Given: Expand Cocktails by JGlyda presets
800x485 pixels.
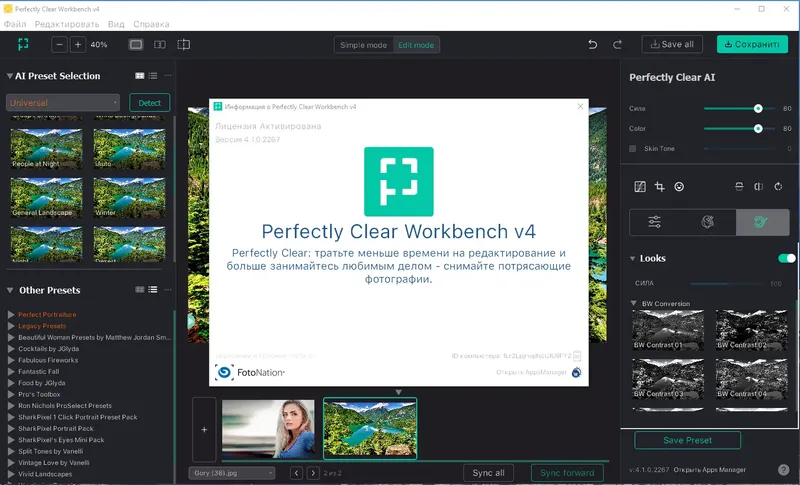Looking at the screenshot, I should point(11,348).
